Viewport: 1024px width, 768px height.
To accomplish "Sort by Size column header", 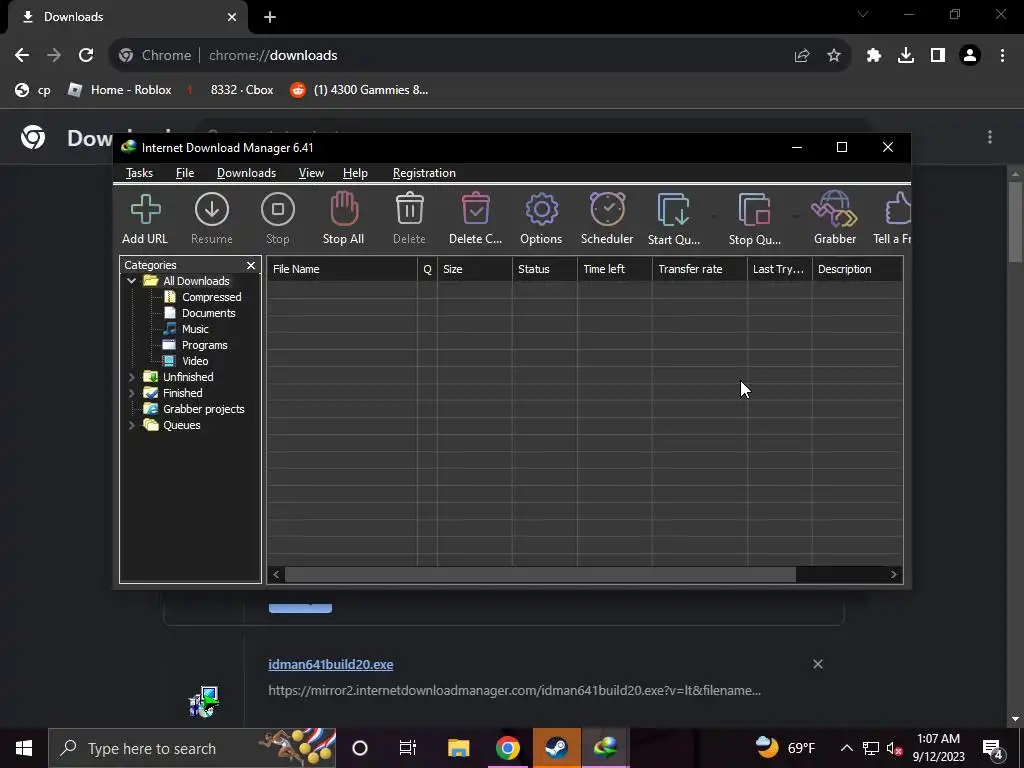I will coord(475,269).
